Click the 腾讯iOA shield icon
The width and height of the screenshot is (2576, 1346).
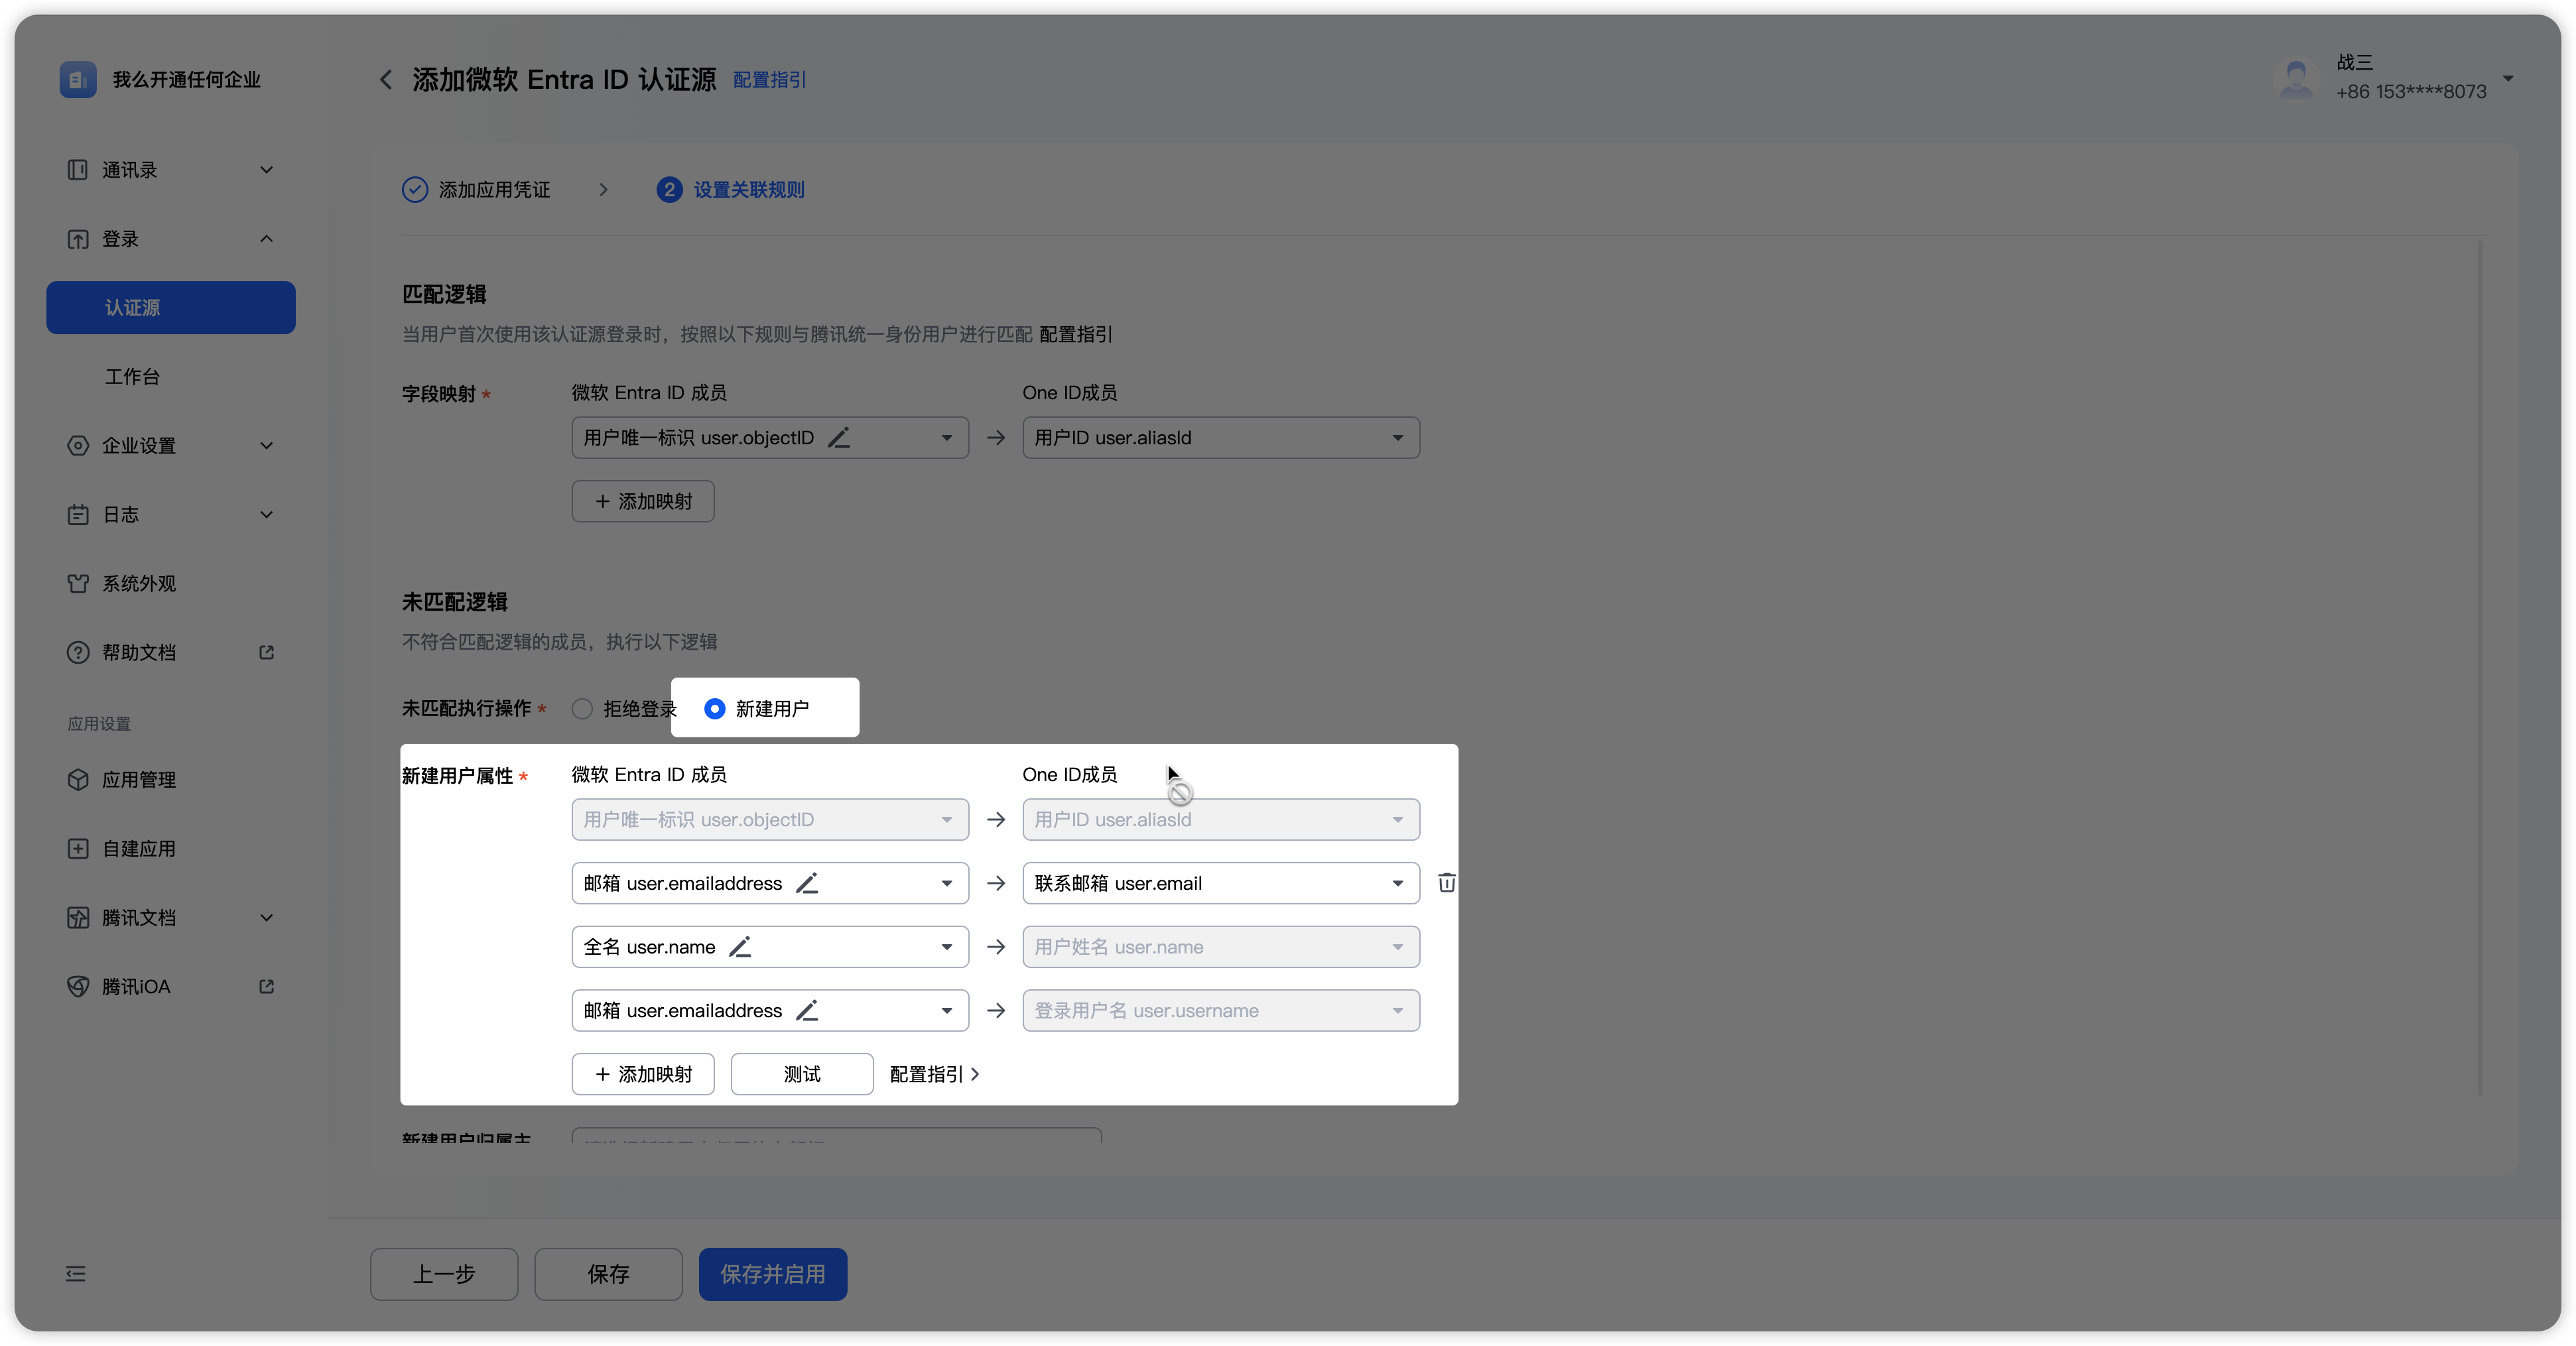tap(78, 986)
